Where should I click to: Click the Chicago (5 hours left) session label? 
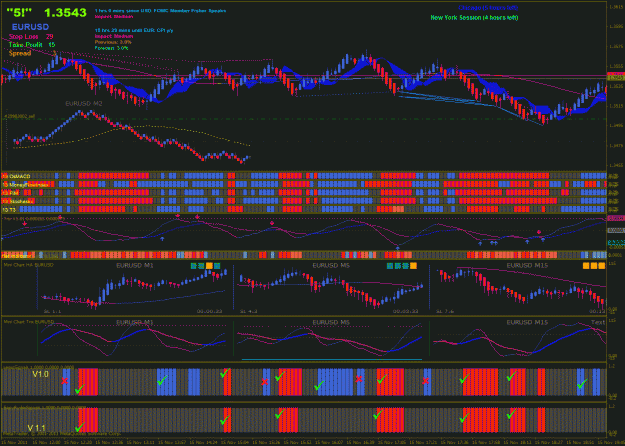pos(488,8)
